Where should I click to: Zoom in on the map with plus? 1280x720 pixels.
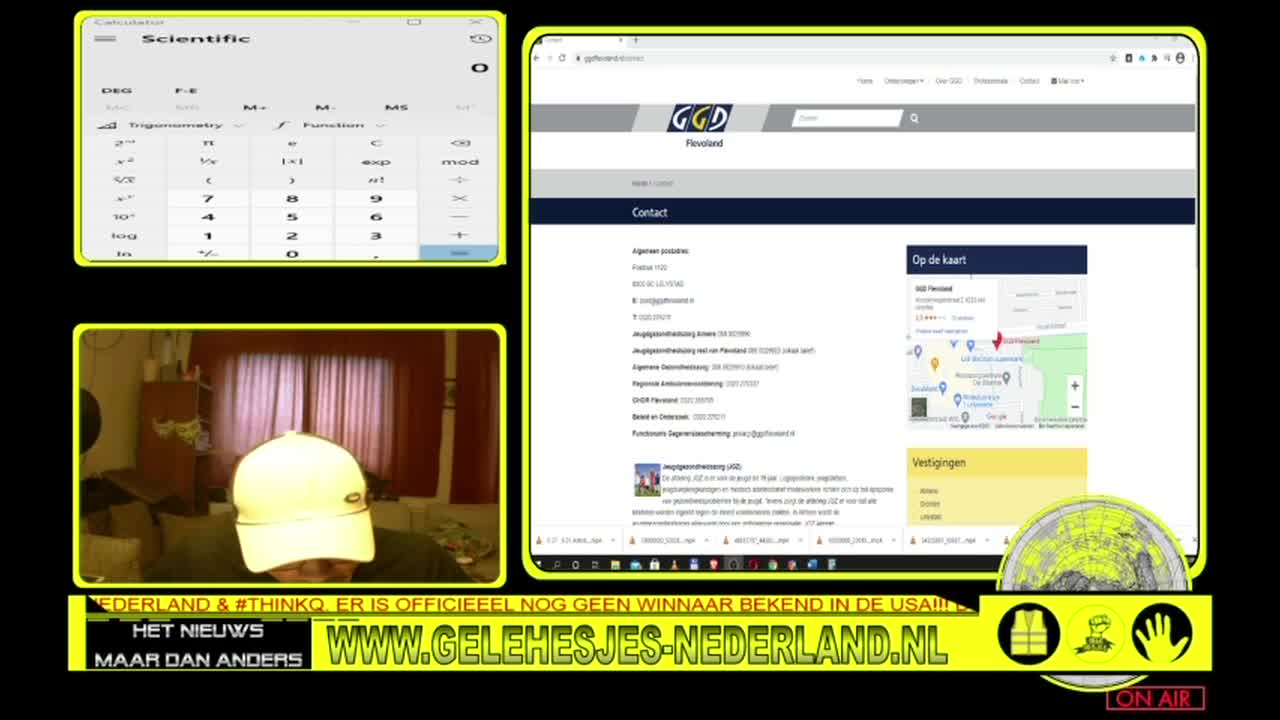click(x=1075, y=386)
